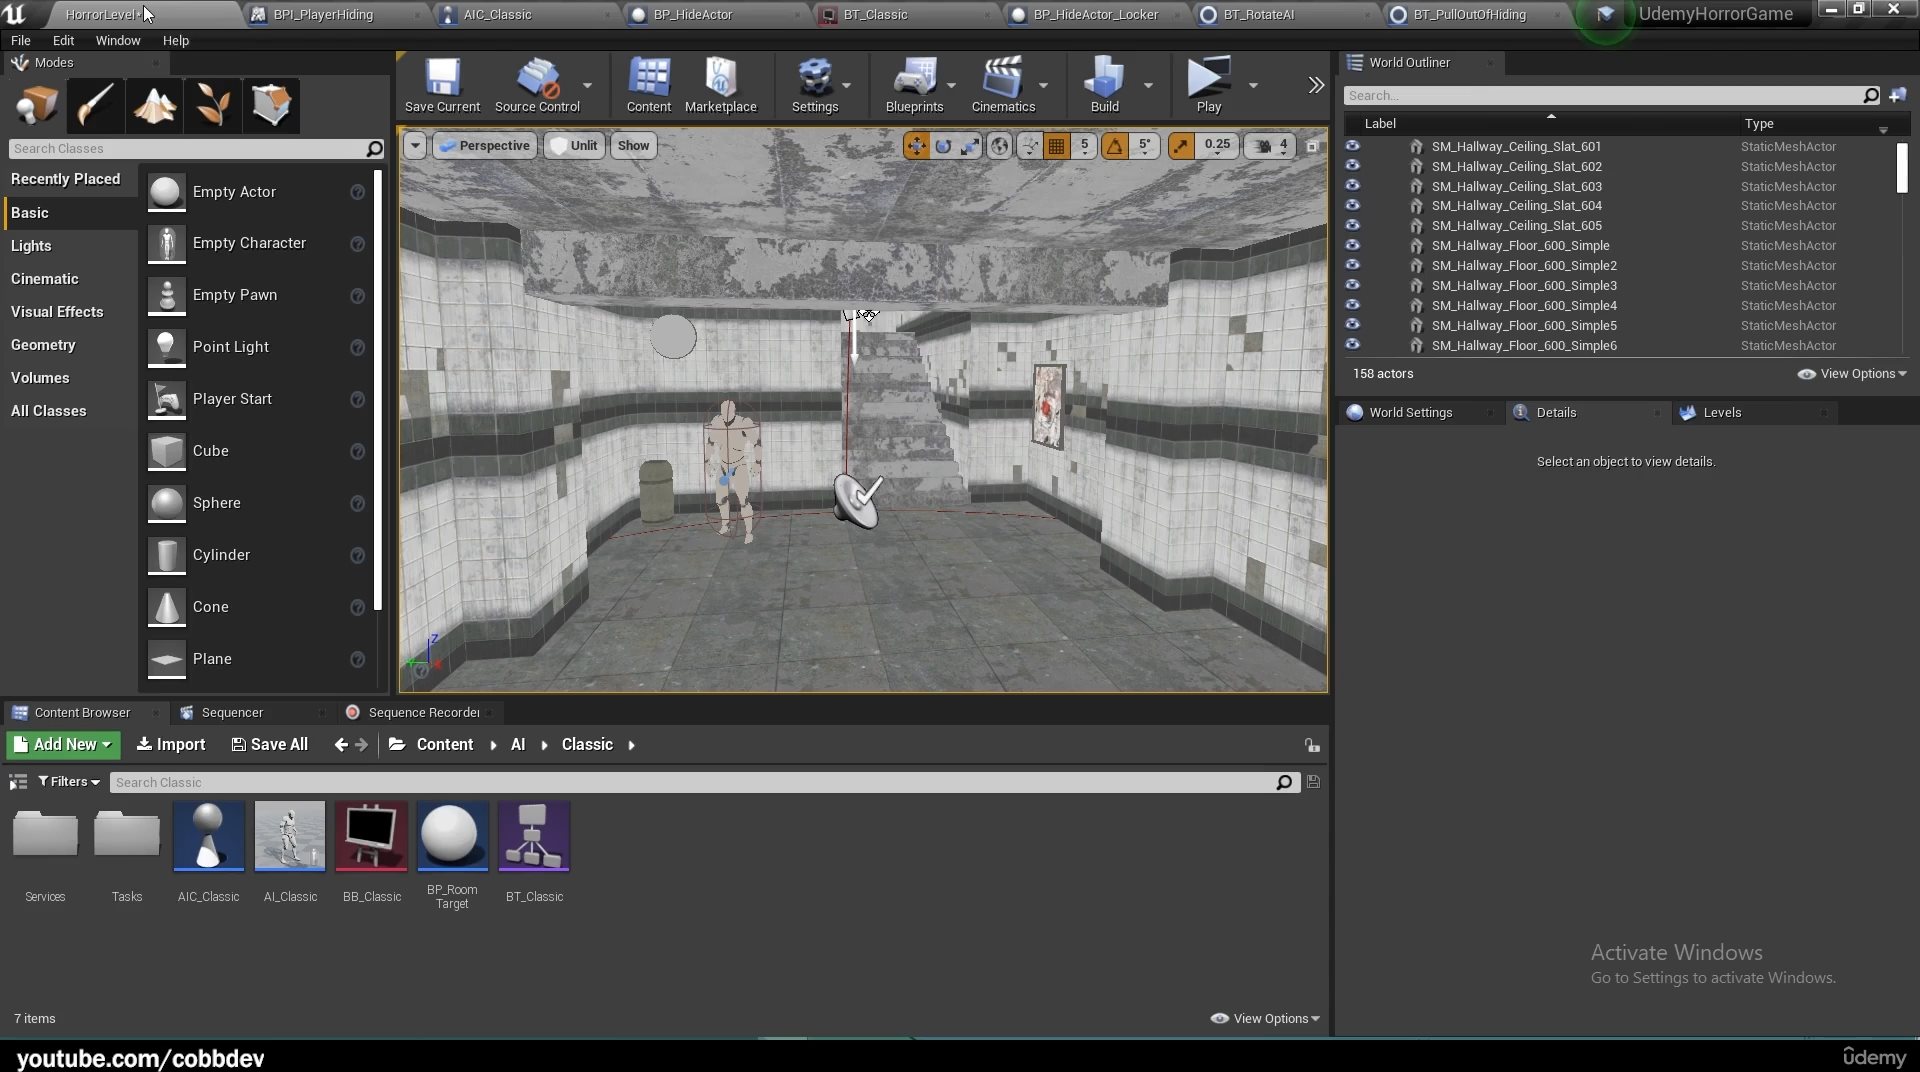Toggle visibility of SM_Hallway_Floor_600_Simple
The width and height of the screenshot is (1920, 1072).
click(x=1352, y=246)
